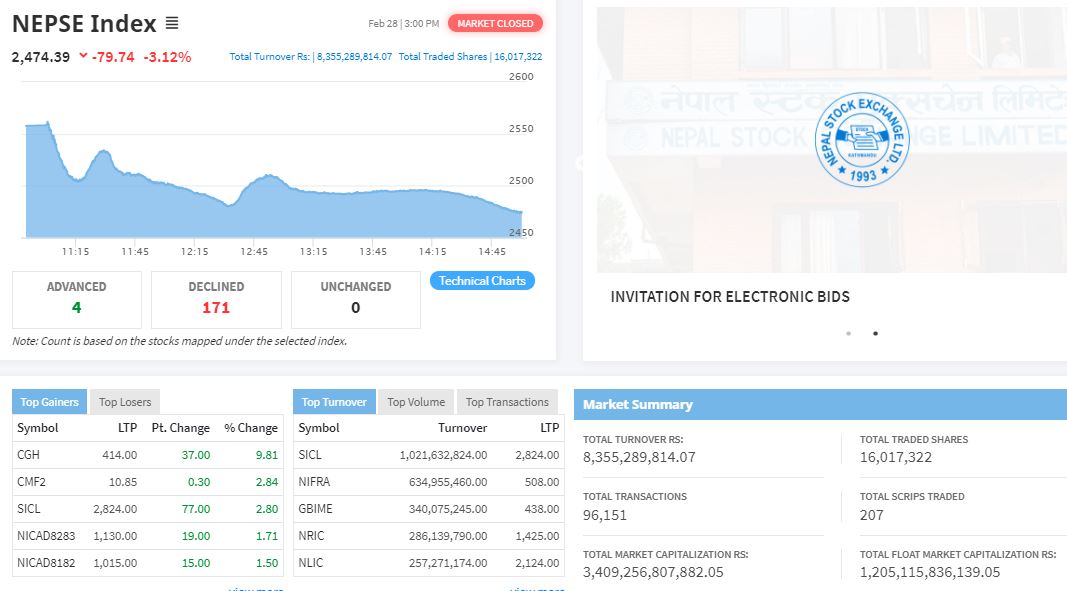Viewport: 1067px width, 591px height.
Task: Open the menu icon beside NEPSE Index
Action: click(x=172, y=23)
